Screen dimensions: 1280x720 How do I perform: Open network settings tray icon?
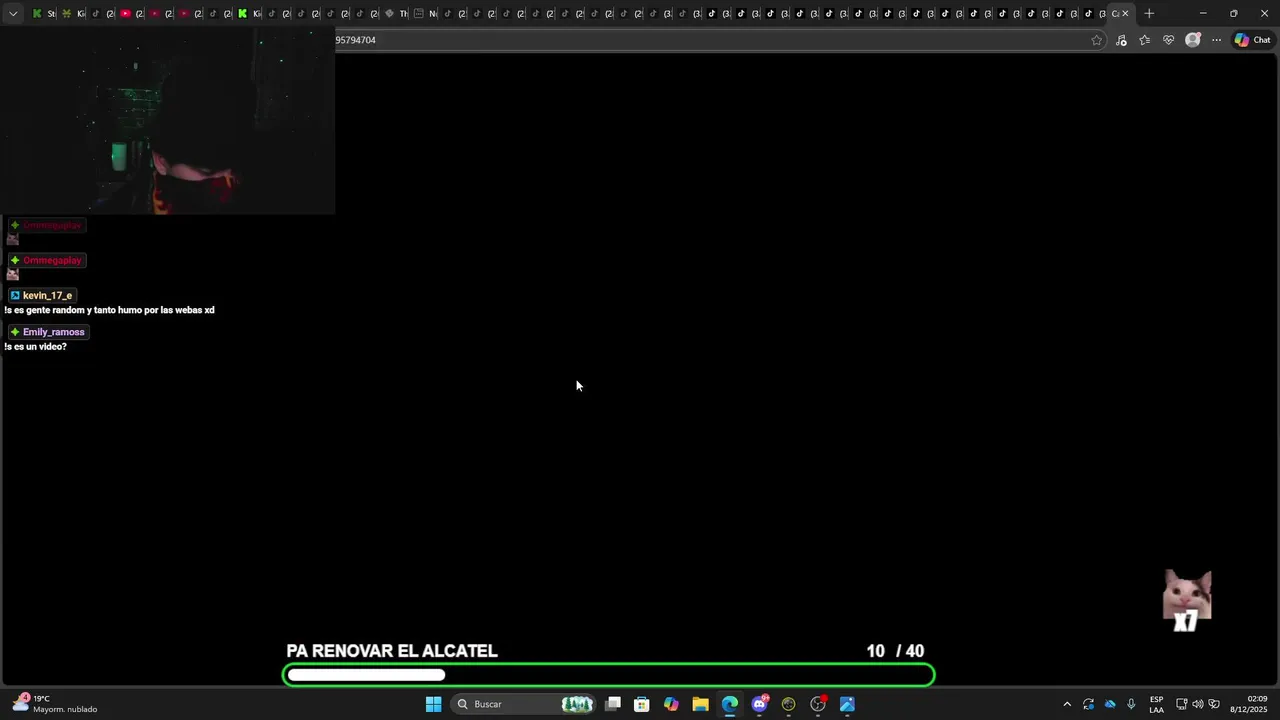[1181, 704]
